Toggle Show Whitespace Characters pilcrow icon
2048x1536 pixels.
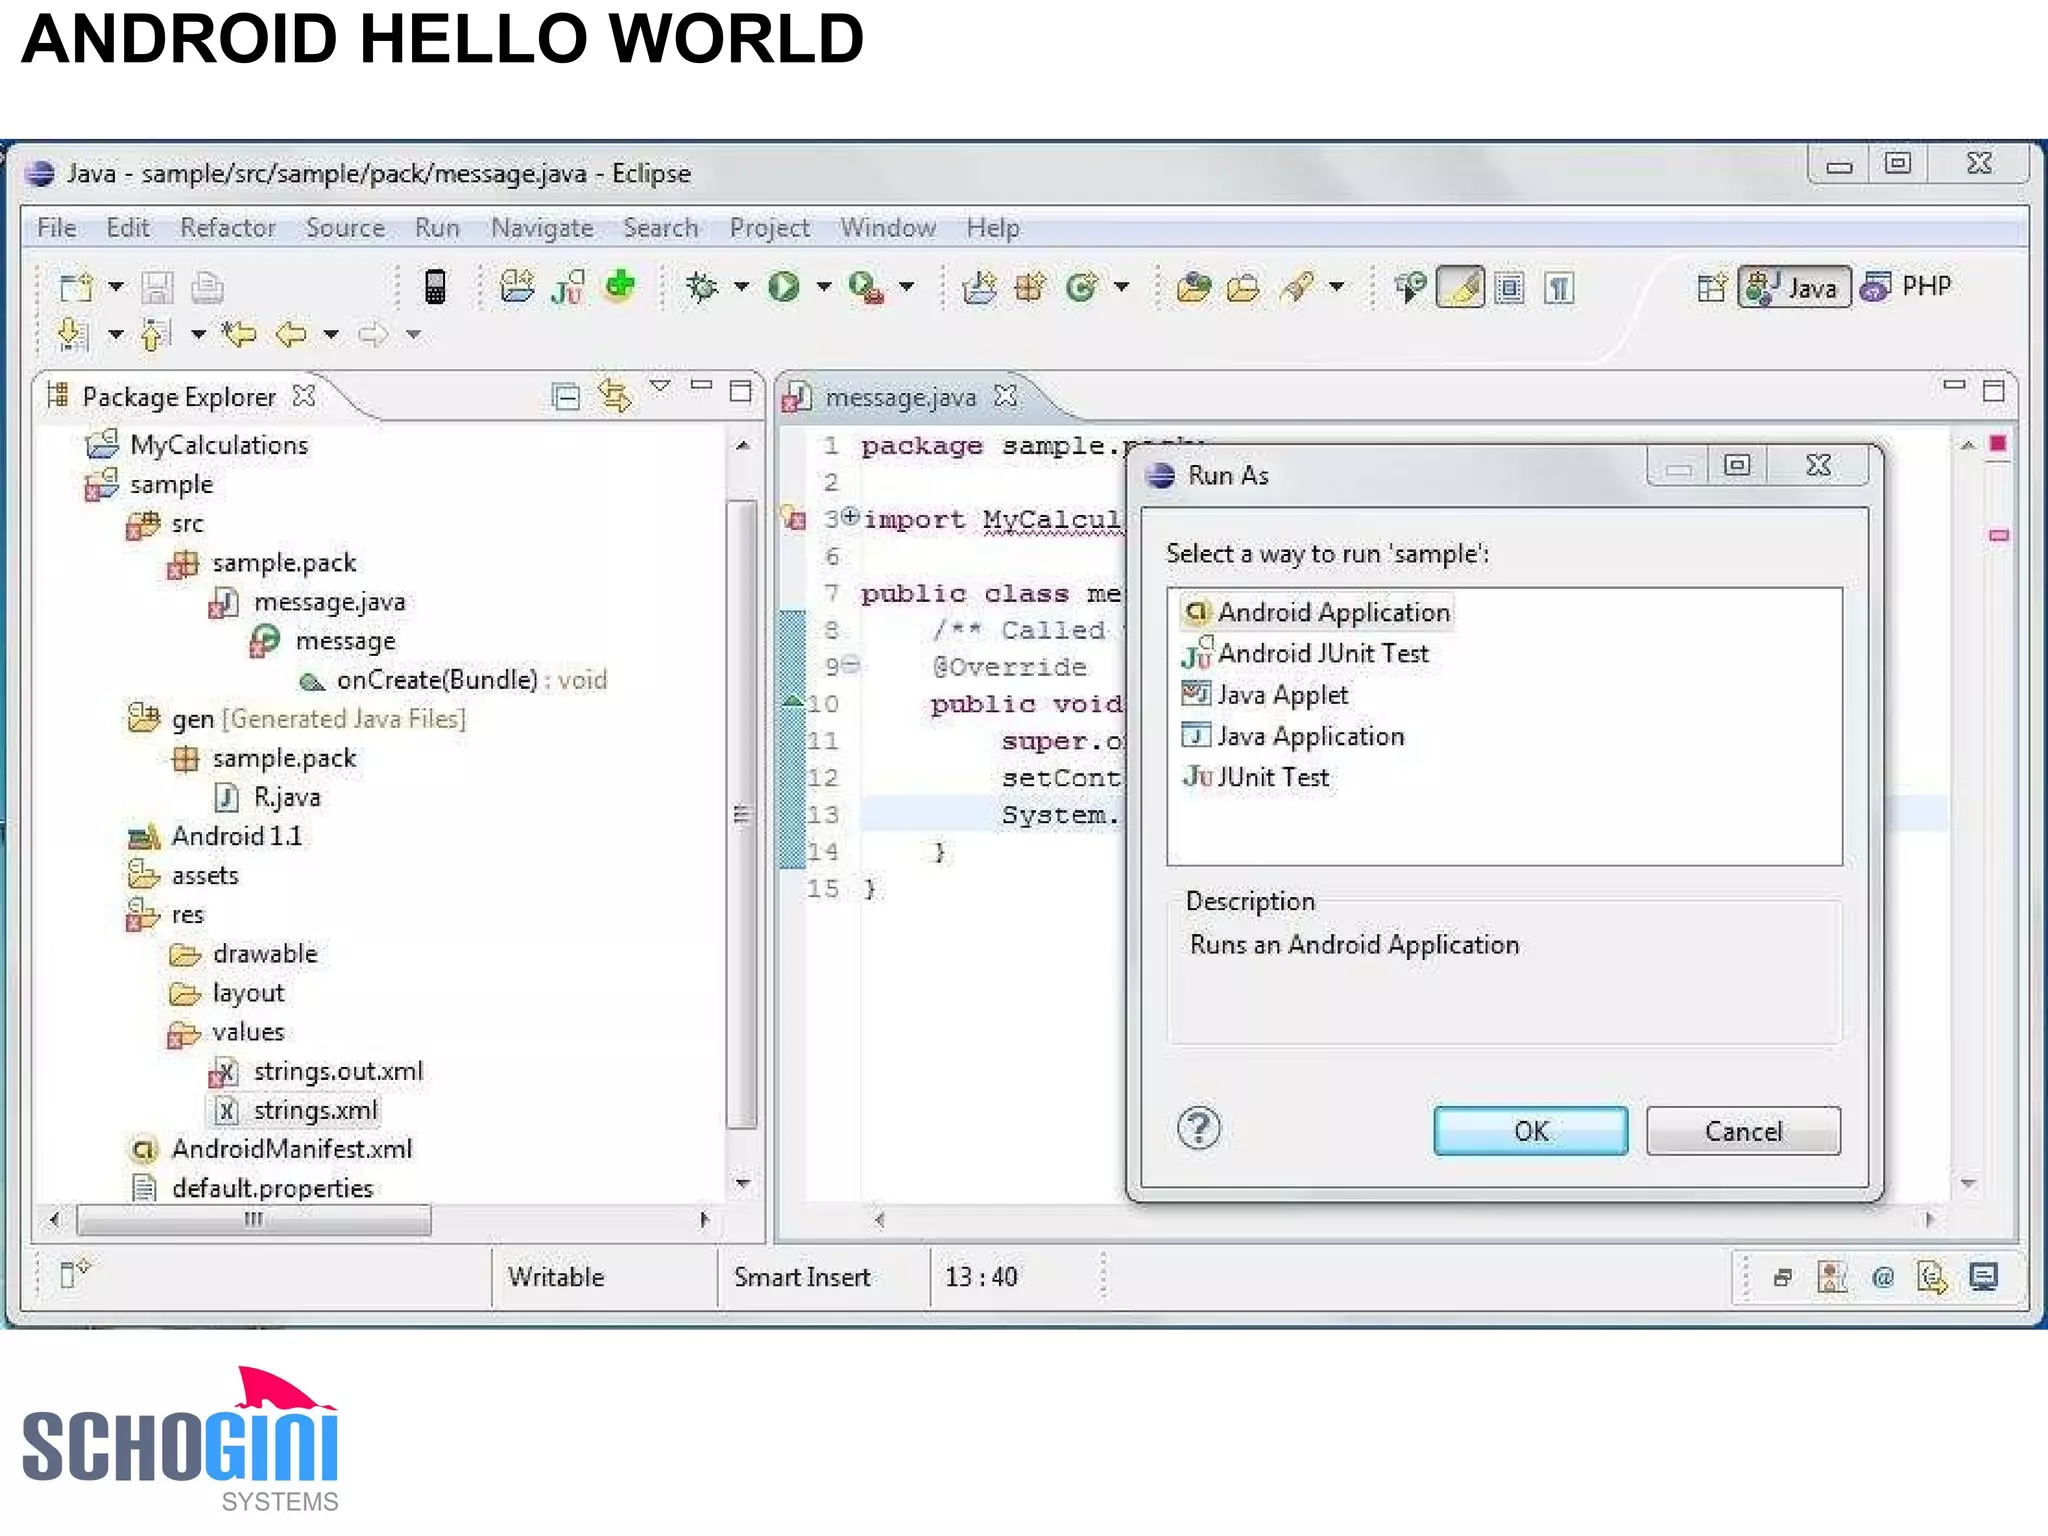click(x=1559, y=288)
